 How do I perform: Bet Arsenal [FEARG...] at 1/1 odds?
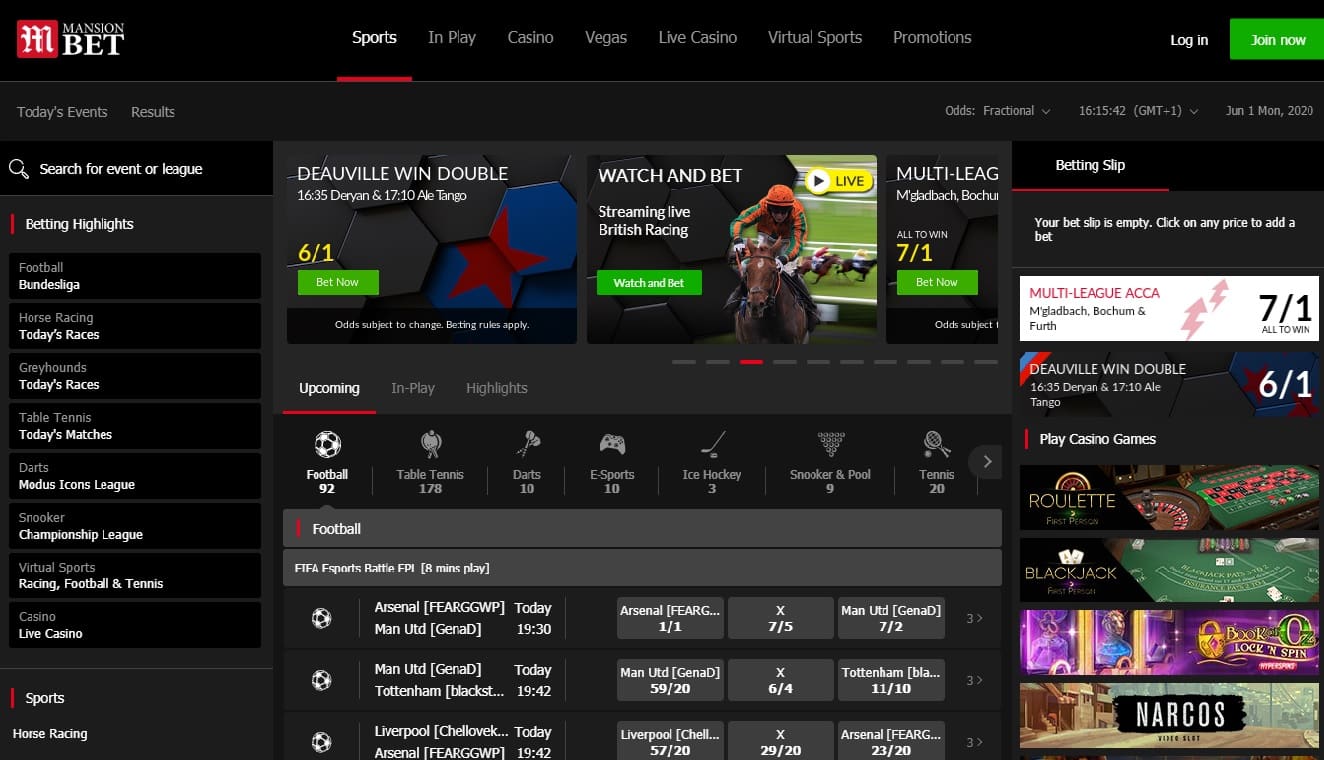coord(670,618)
